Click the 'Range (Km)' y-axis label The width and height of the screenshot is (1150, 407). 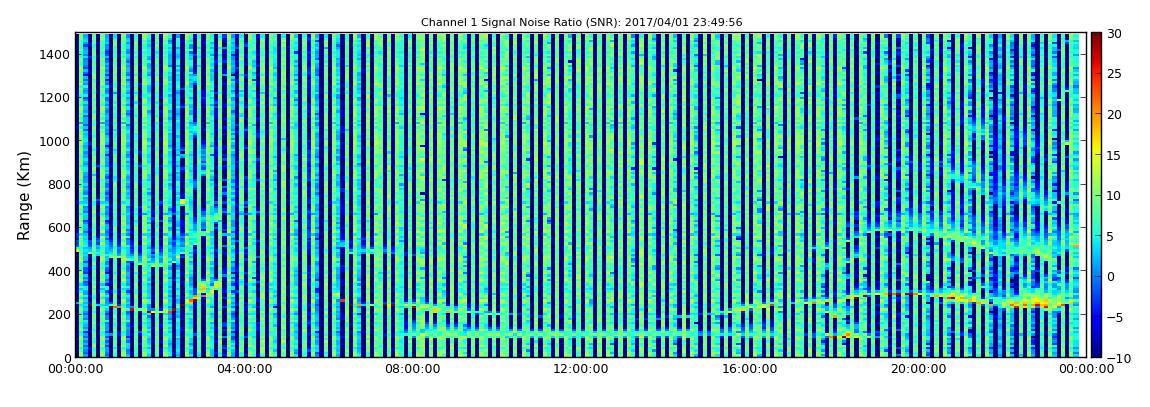pos(24,196)
